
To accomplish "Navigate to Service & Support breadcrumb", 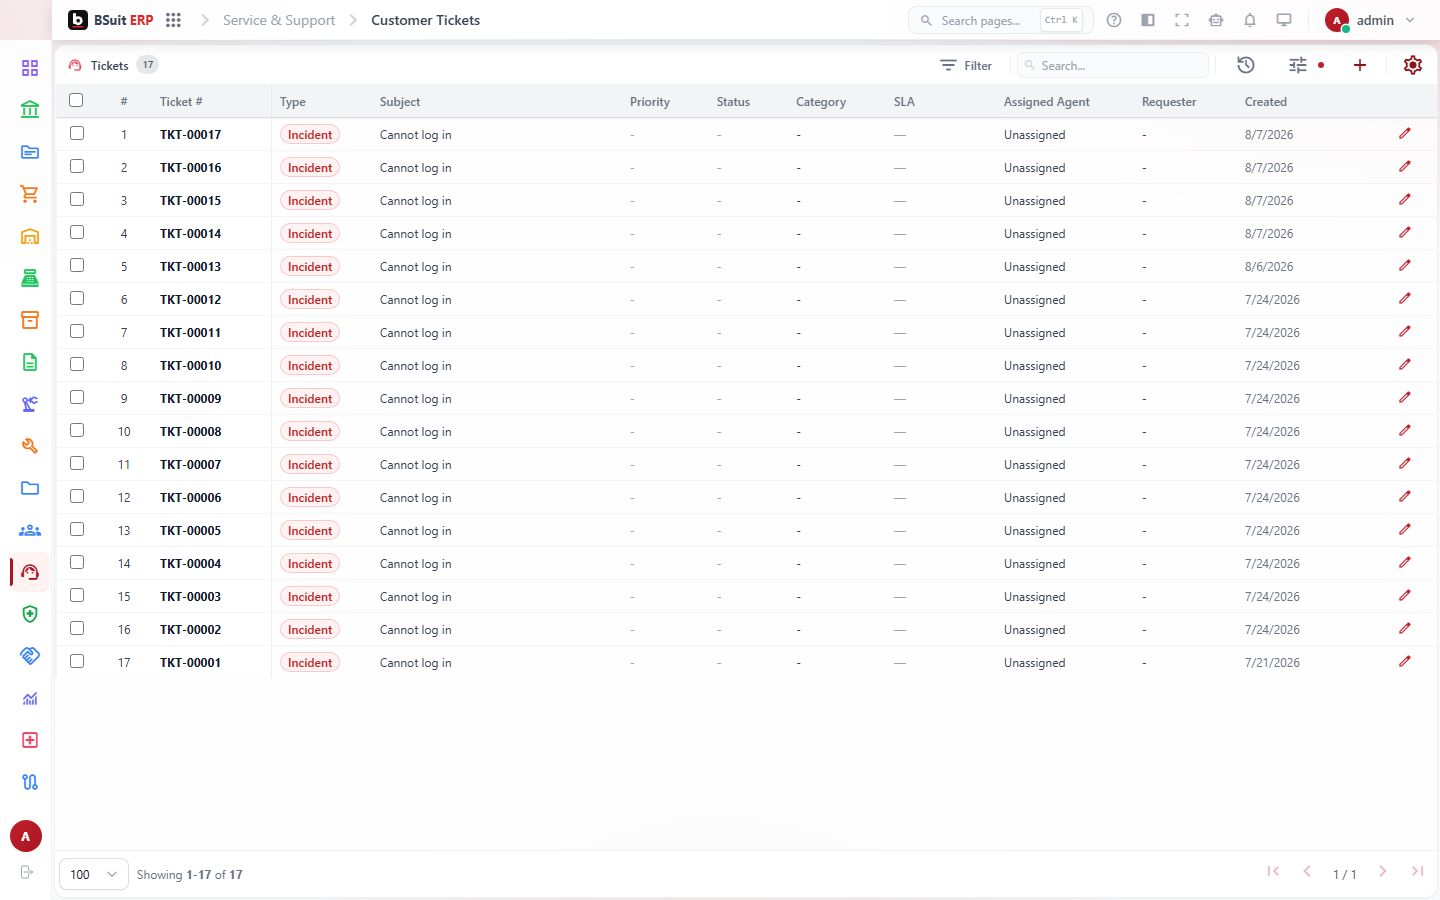I will 279,20.
